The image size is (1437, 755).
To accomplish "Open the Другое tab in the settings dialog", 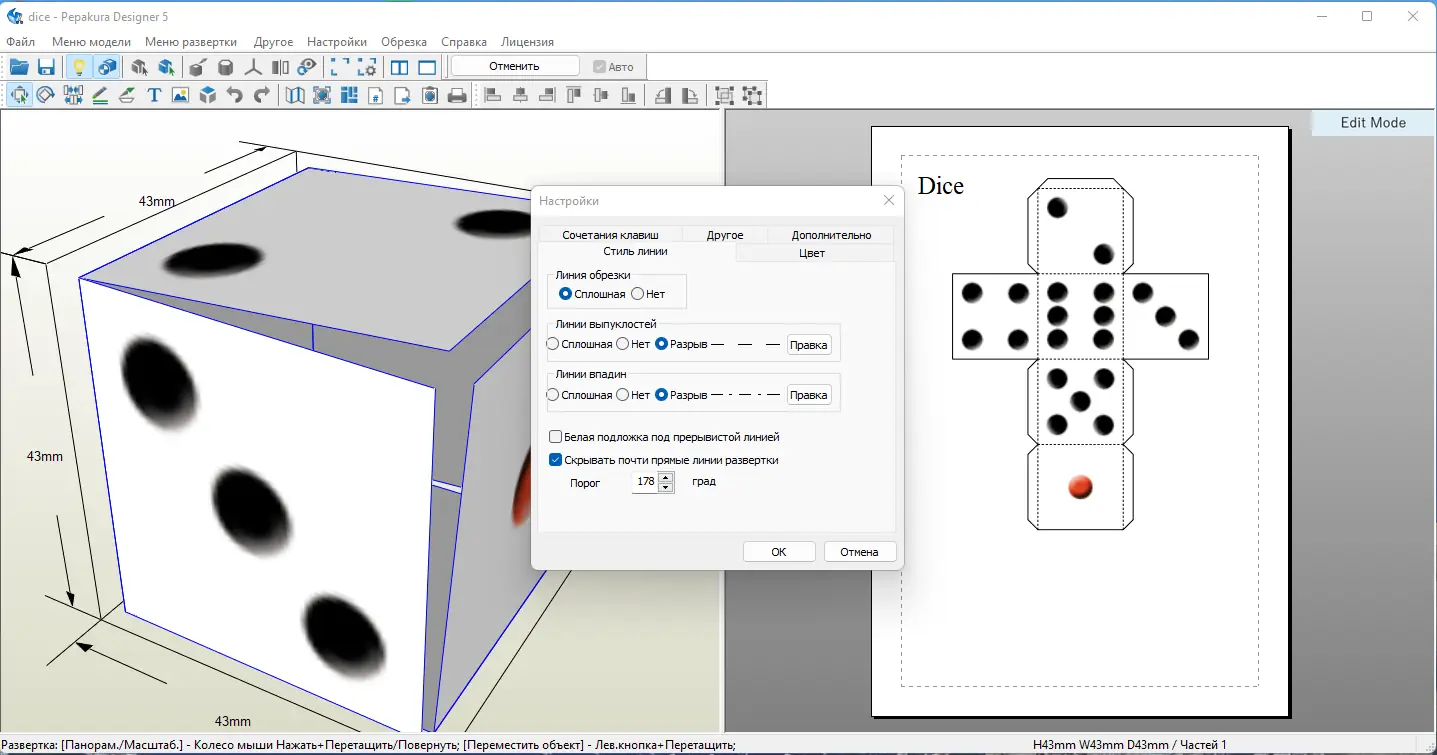I will (725, 235).
